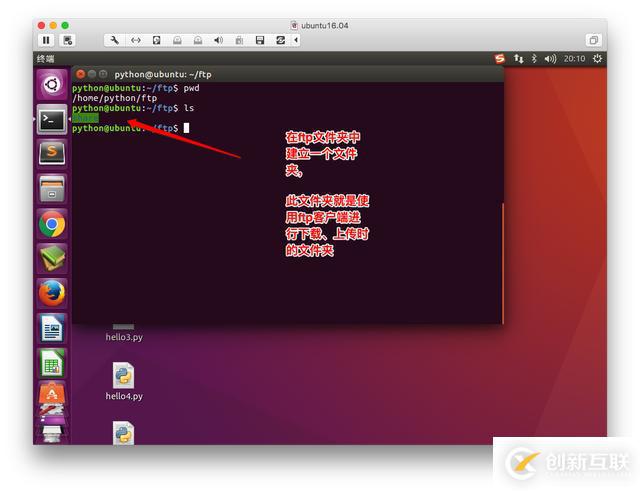Click the VM snapshot button next to pause

click(67, 40)
